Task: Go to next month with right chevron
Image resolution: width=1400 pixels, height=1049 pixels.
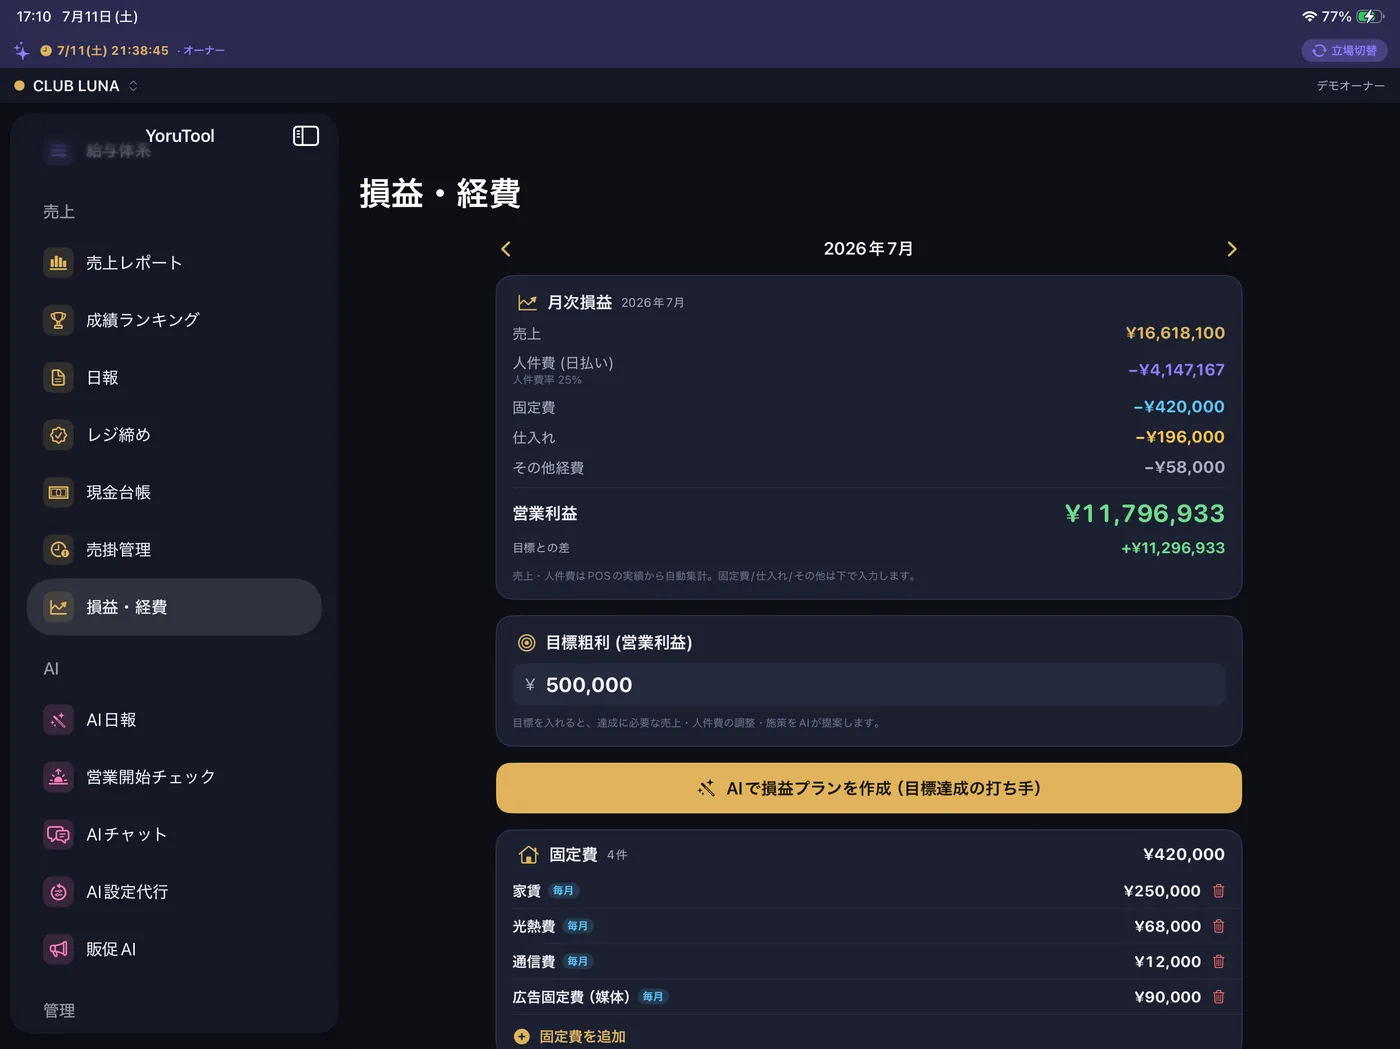Action: point(1231,249)
